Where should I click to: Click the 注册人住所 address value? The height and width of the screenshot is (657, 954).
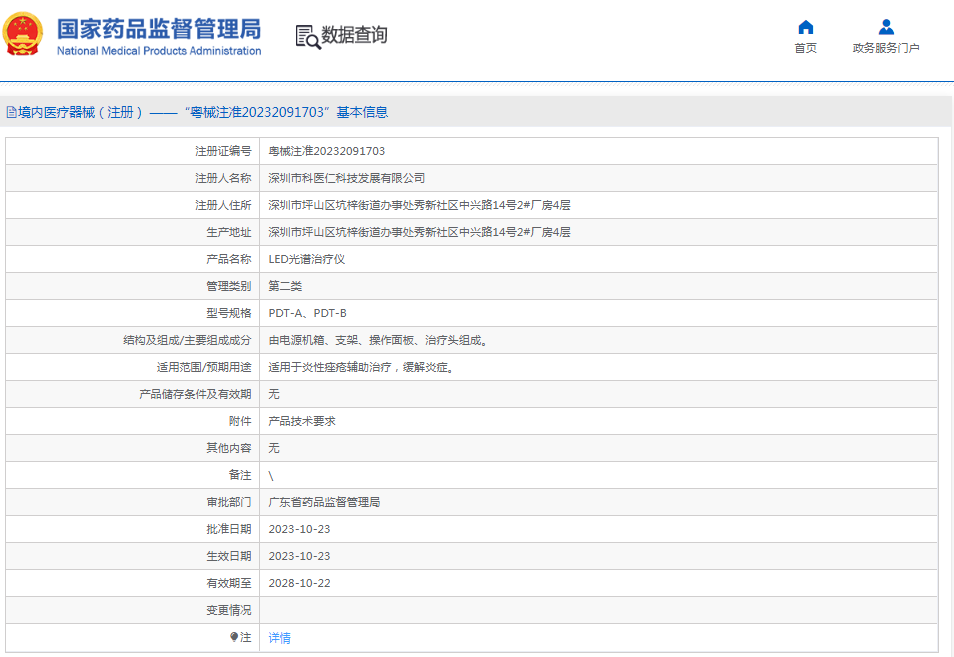[x=419, y=205]
